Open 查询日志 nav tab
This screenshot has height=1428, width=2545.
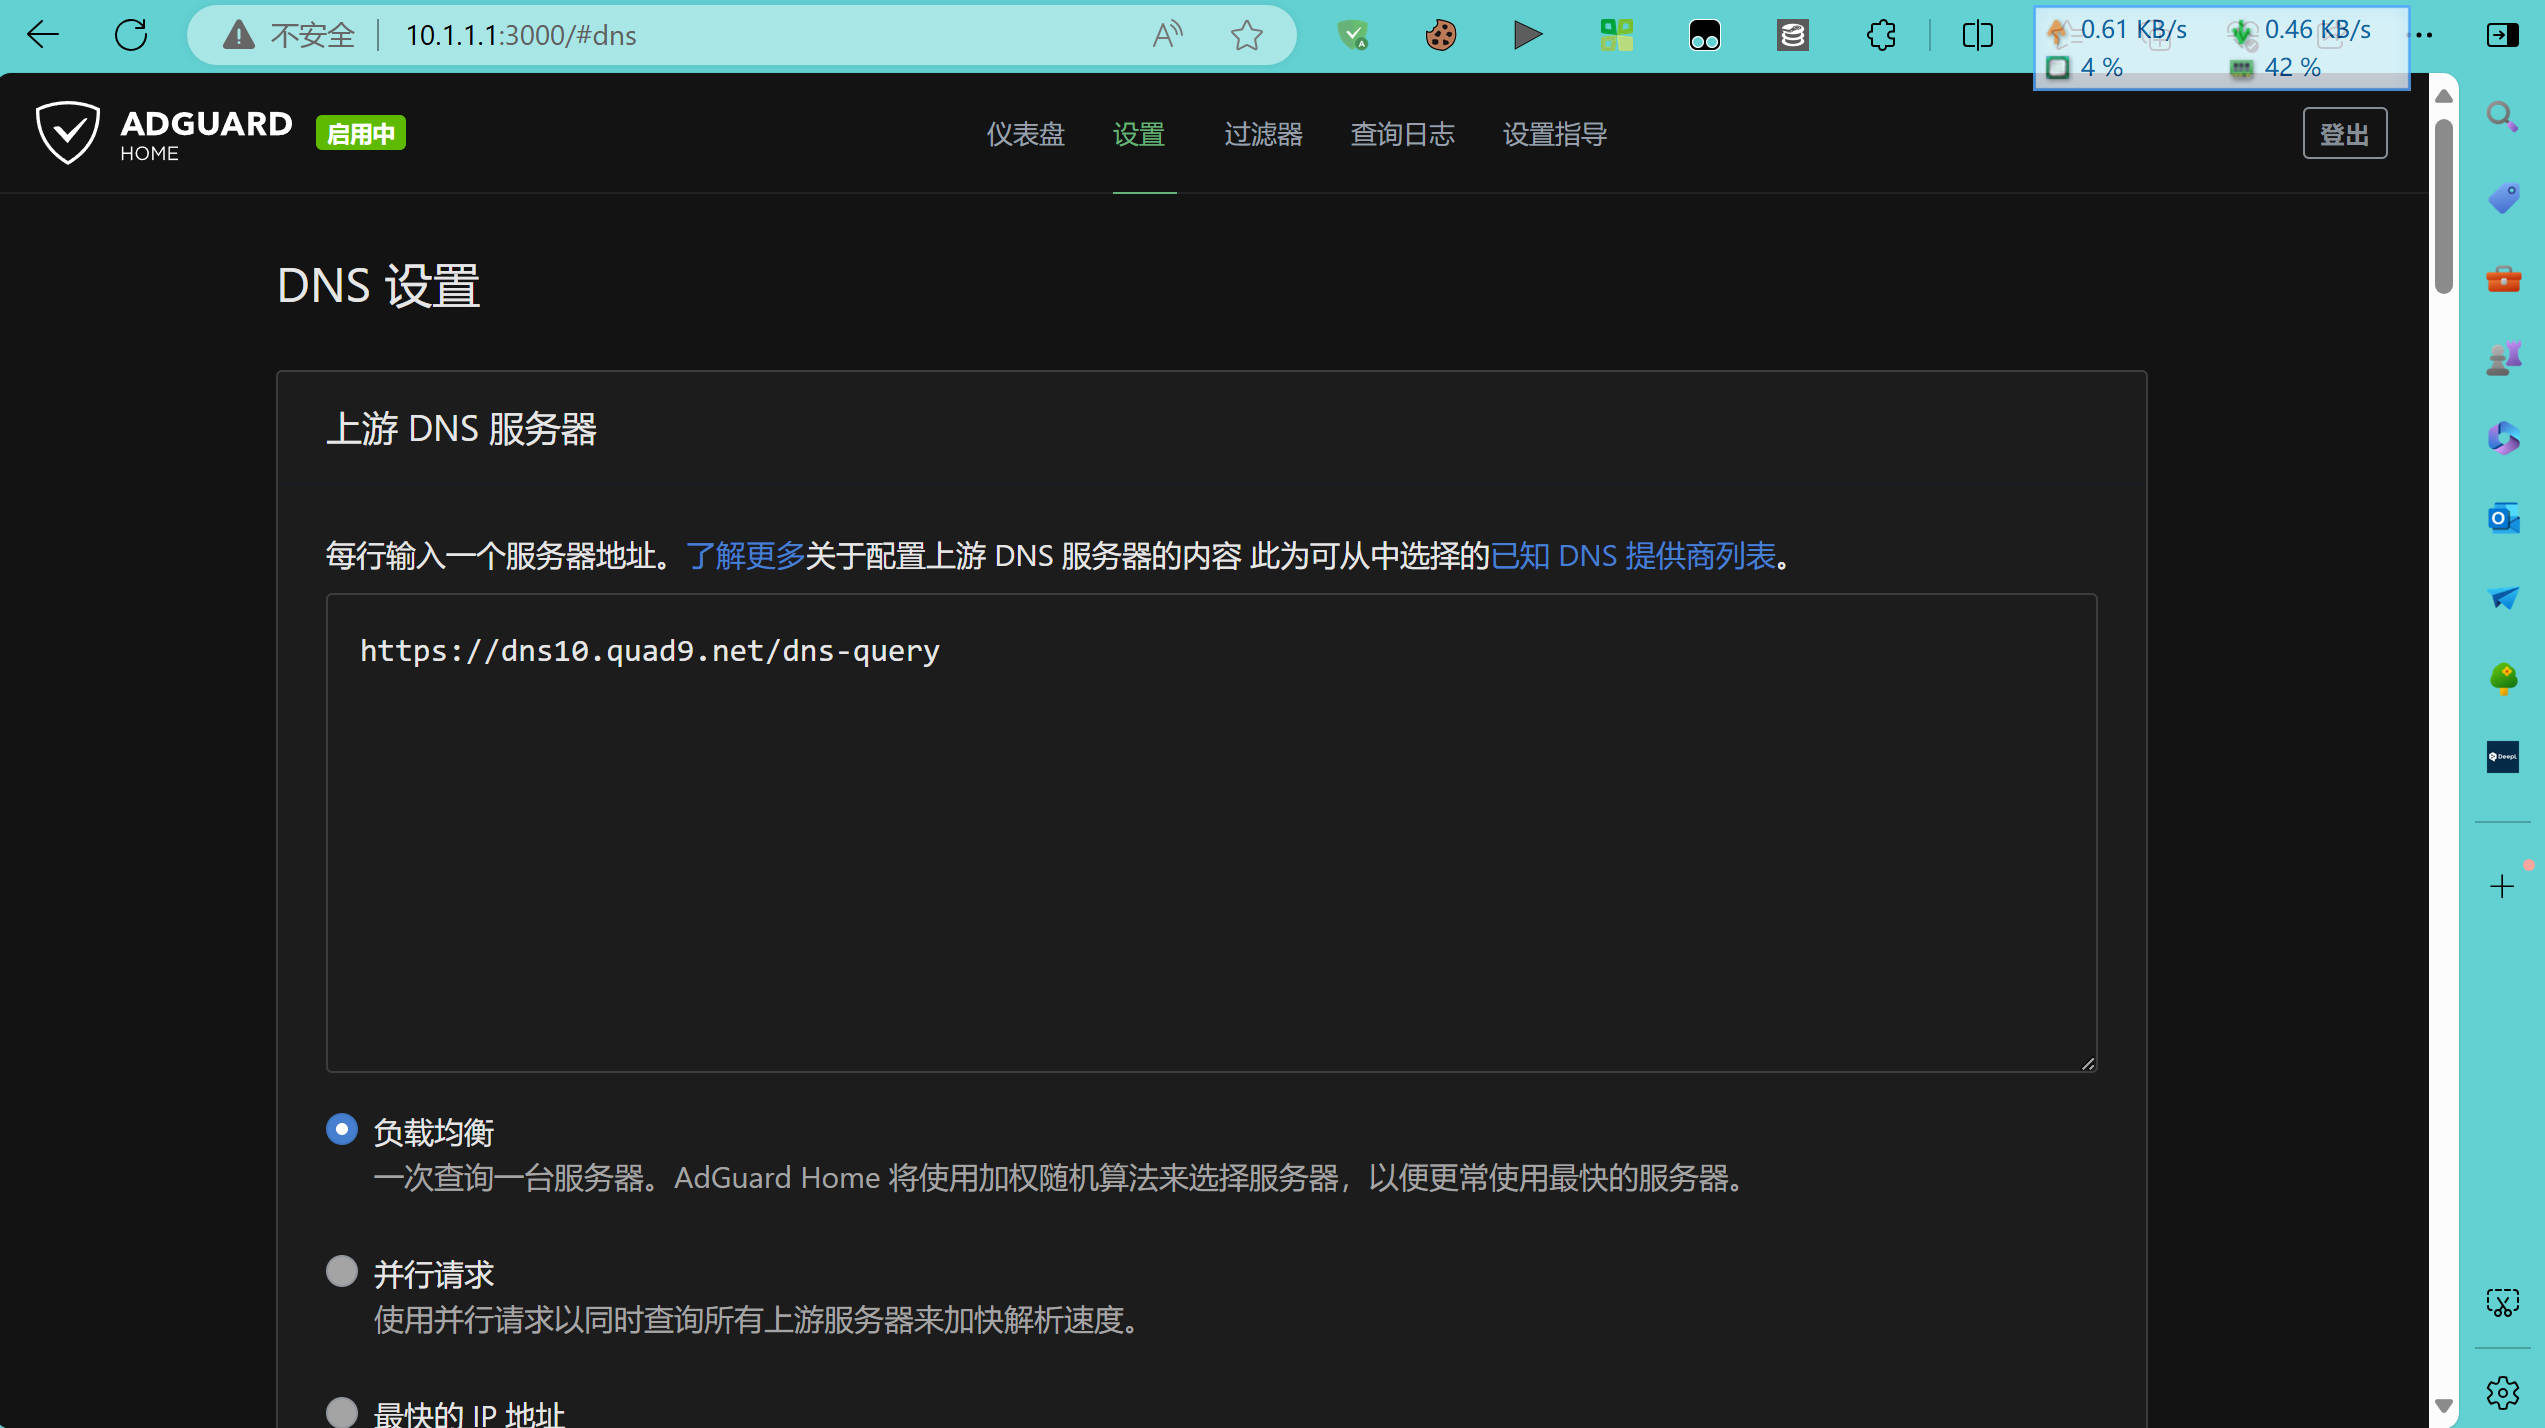[1402, 134]
